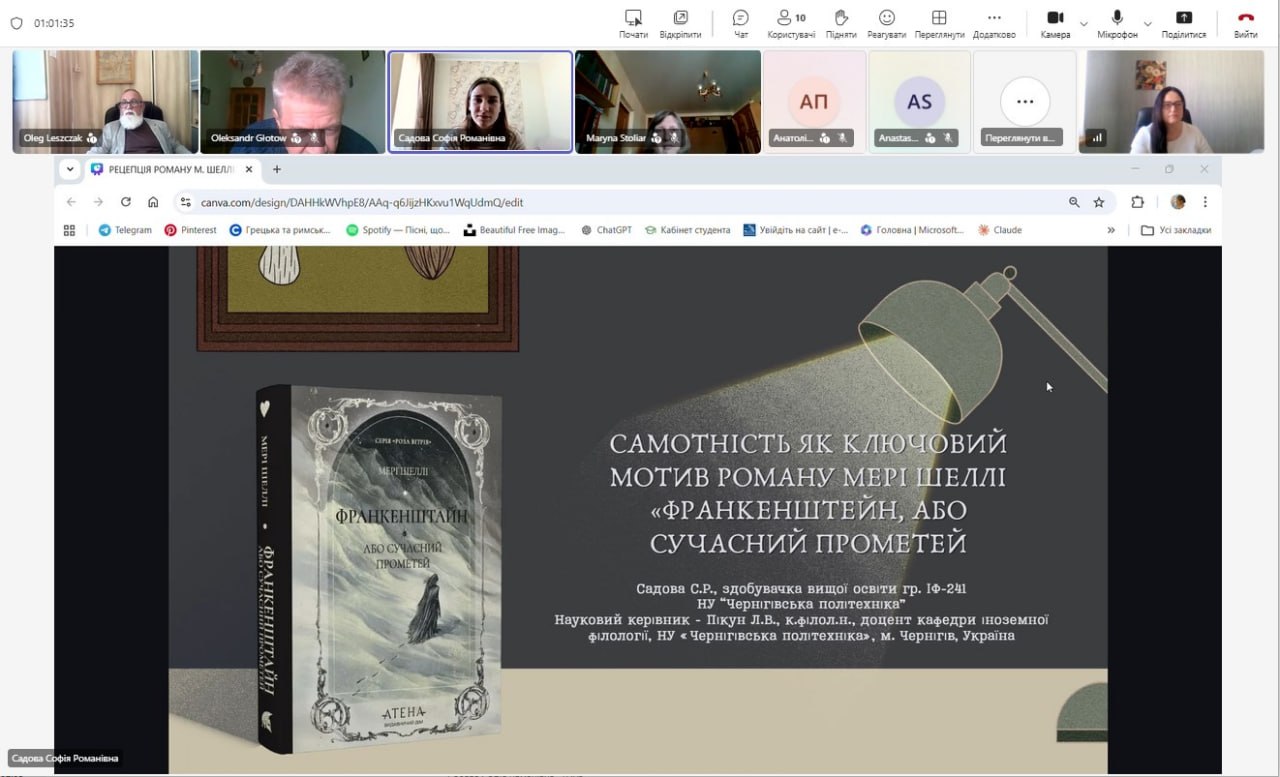The image size is (1280, 777).
Task: Open a new tab in shared Chrome
Action: 277,169
